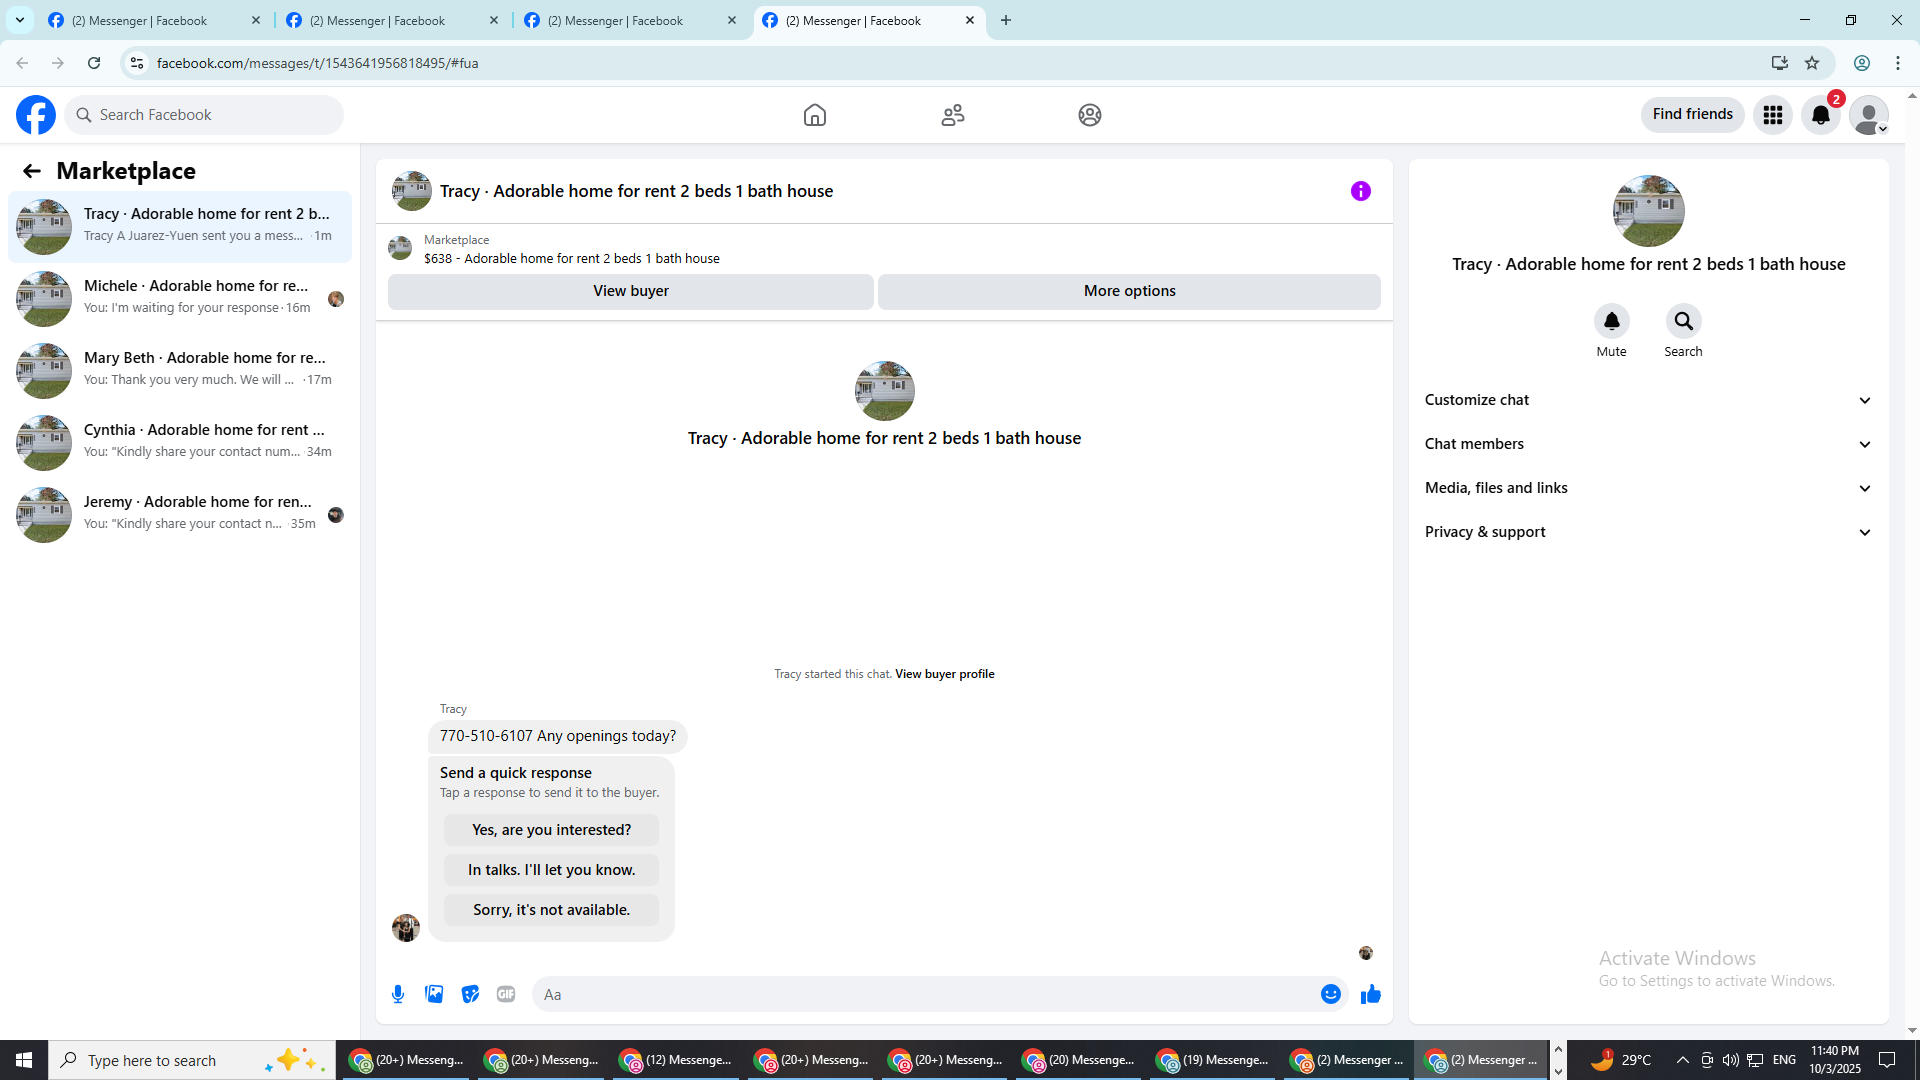The width and height of the screenshot is (1920, 1080).
Task: Open the Tracy conversation in the list
Action: coord(180,227)
